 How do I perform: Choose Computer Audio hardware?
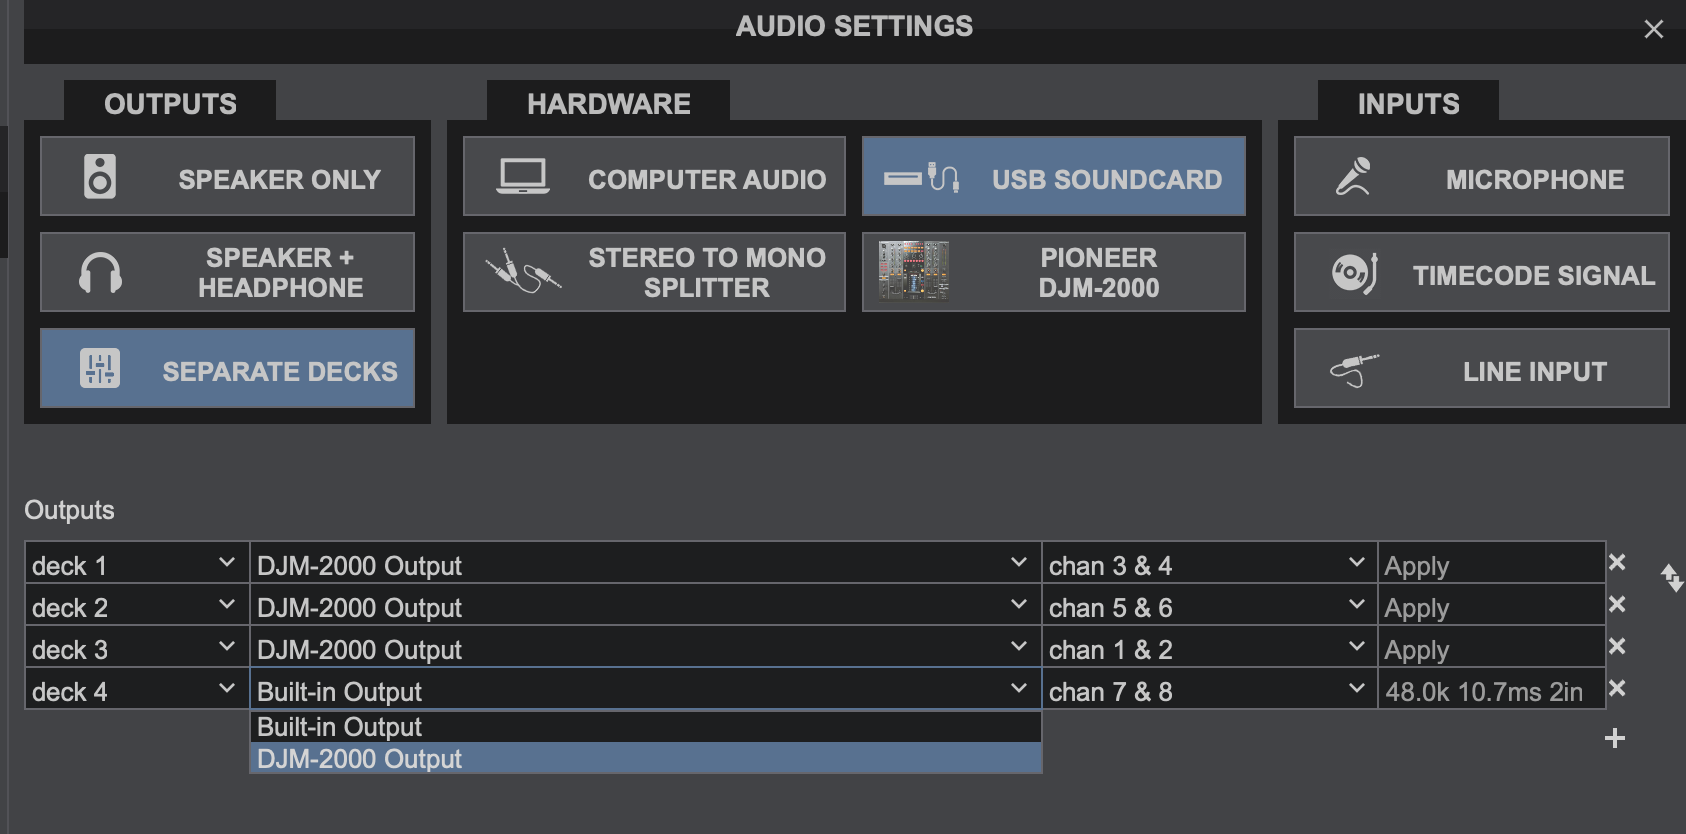(x=654, y=176)
